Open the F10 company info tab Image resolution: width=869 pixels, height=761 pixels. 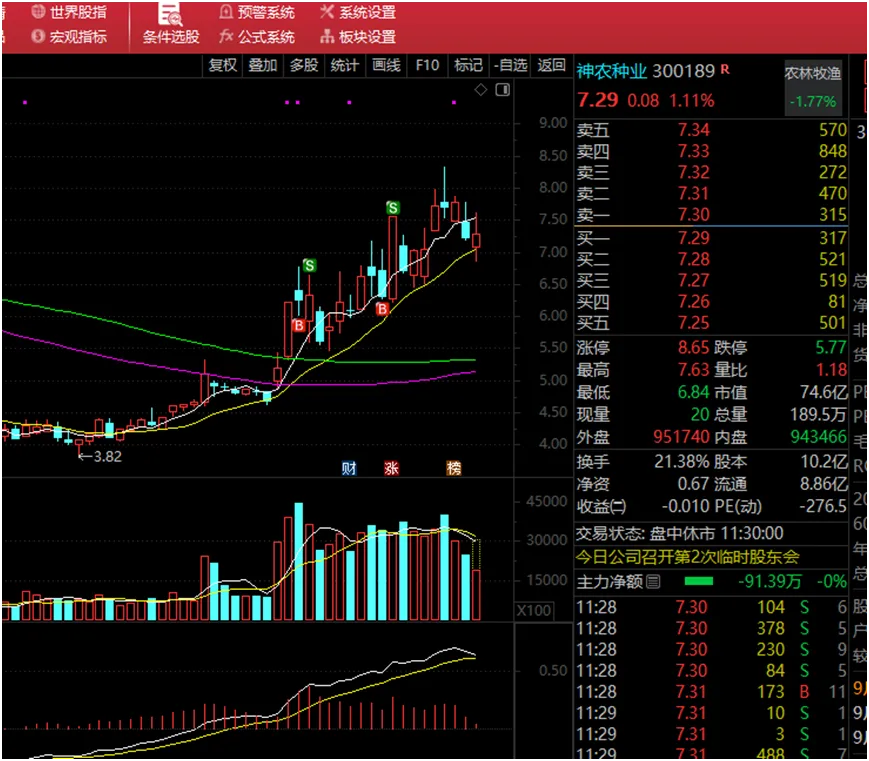point(427,65)
